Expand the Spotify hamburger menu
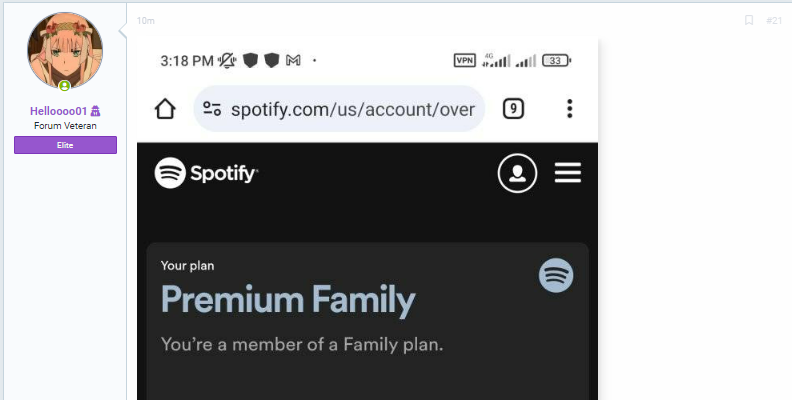Viewport: 792px width, 400px height. (568, 173)
